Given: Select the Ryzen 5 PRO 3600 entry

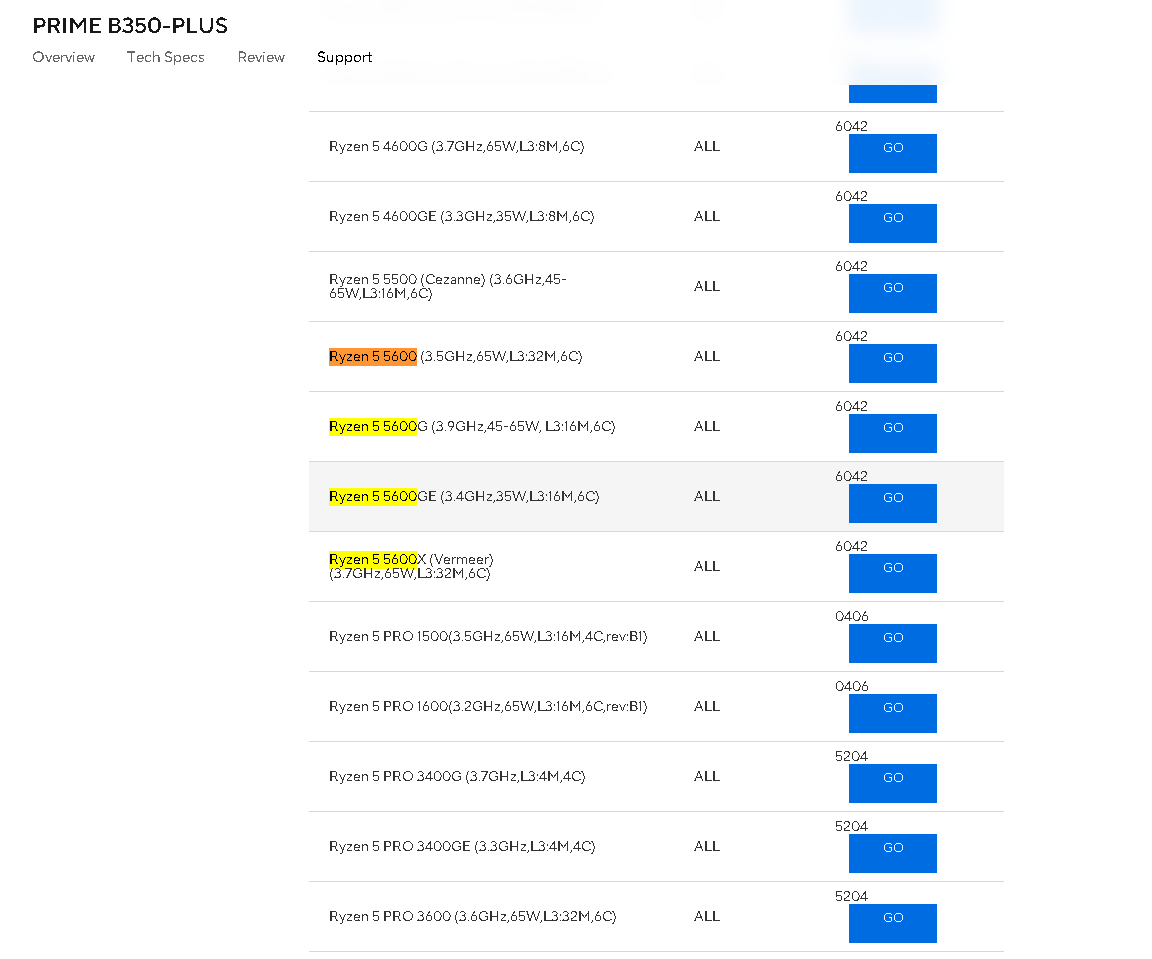Looking at the screenshot, I should 472,916.
